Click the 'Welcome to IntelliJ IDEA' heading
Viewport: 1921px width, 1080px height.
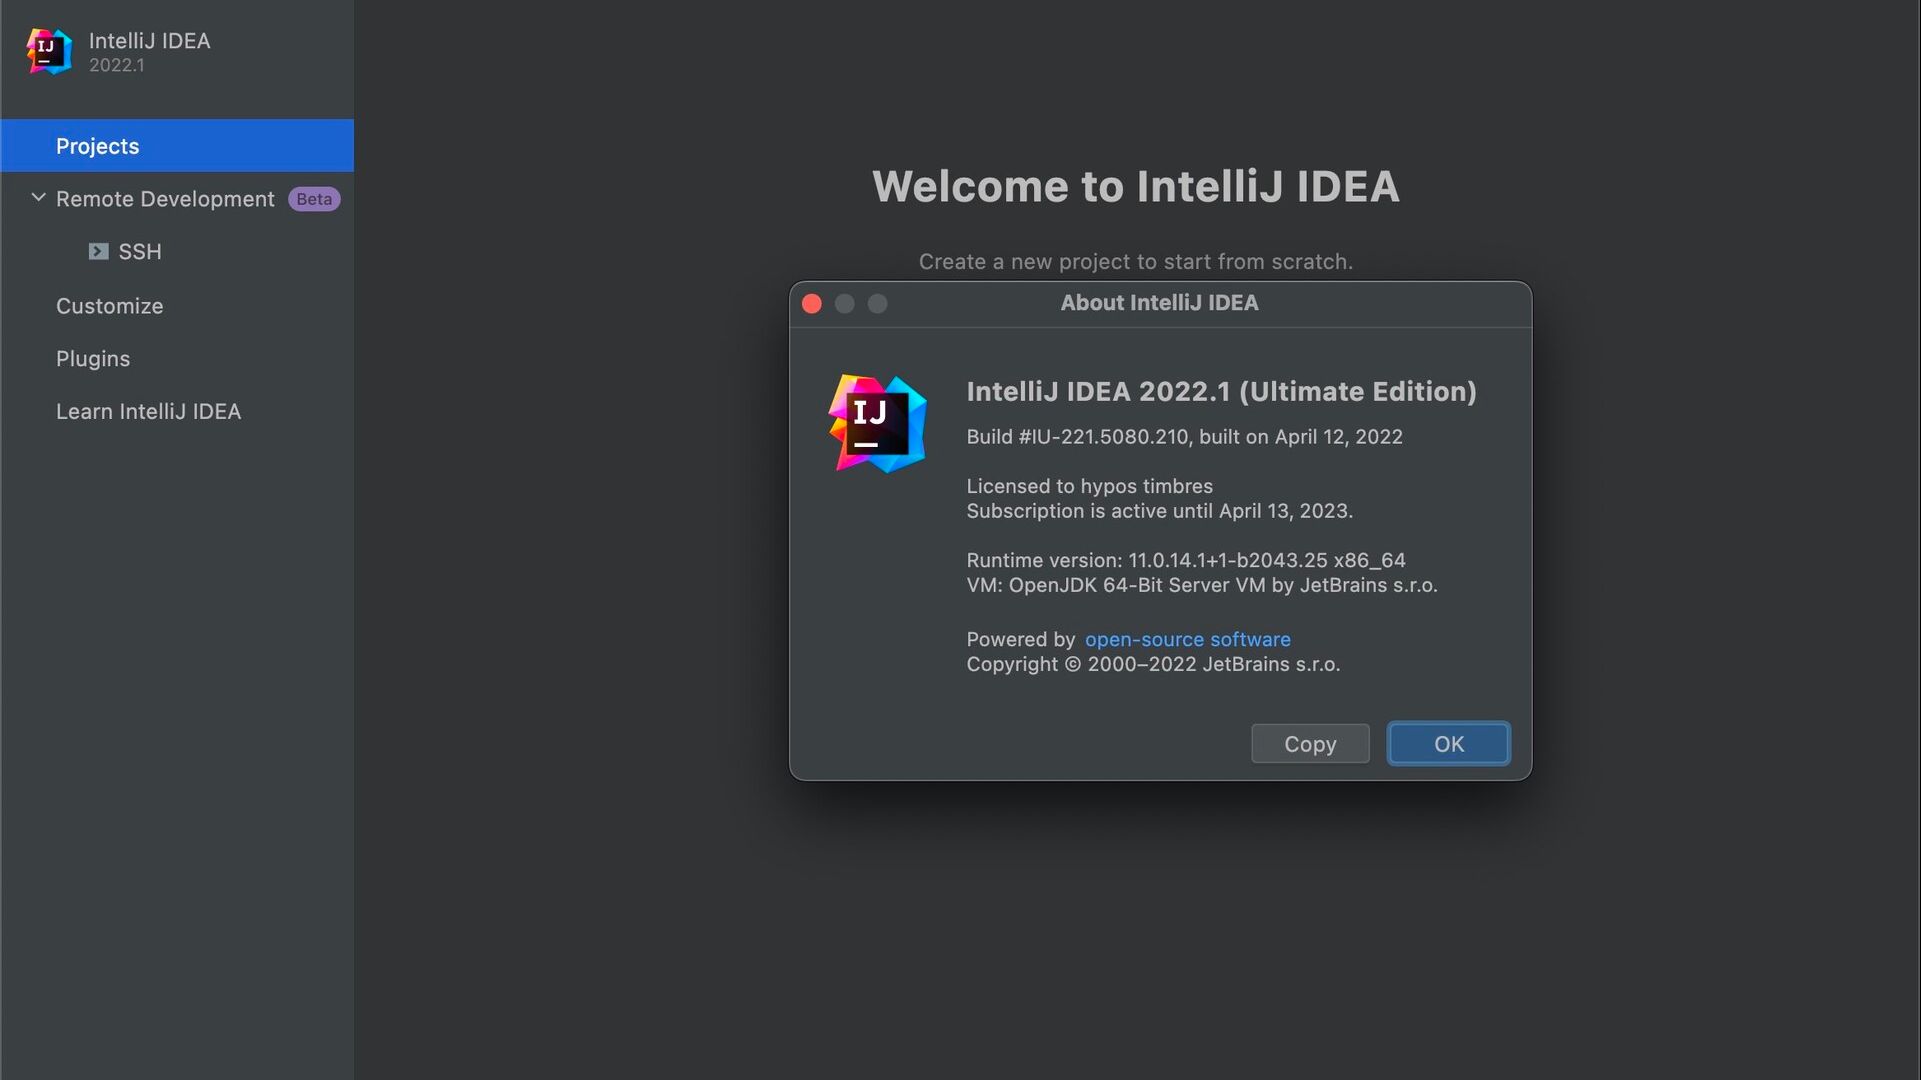1136,186
